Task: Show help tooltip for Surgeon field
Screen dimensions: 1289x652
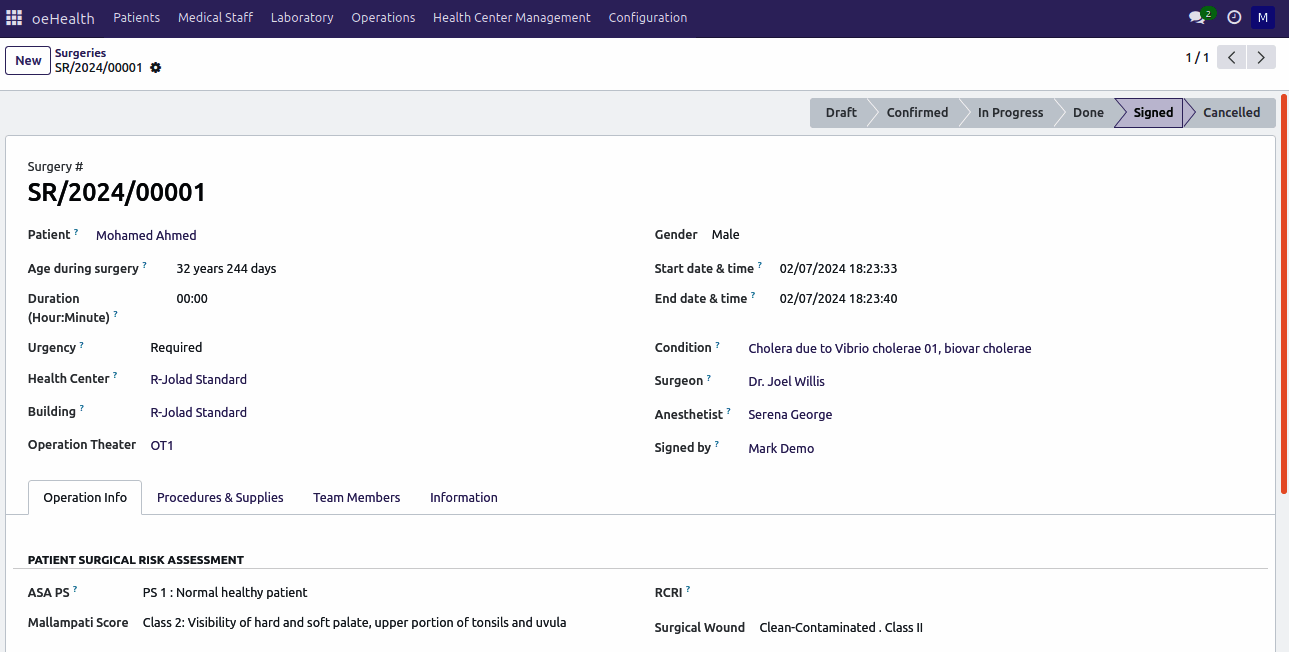Action: [x=709, y=378]
